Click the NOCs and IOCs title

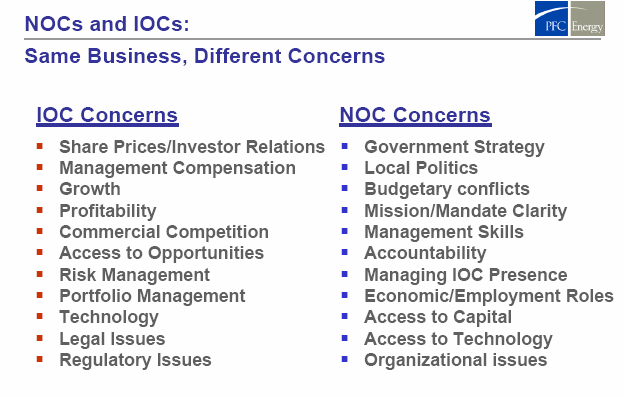(107, 24)
